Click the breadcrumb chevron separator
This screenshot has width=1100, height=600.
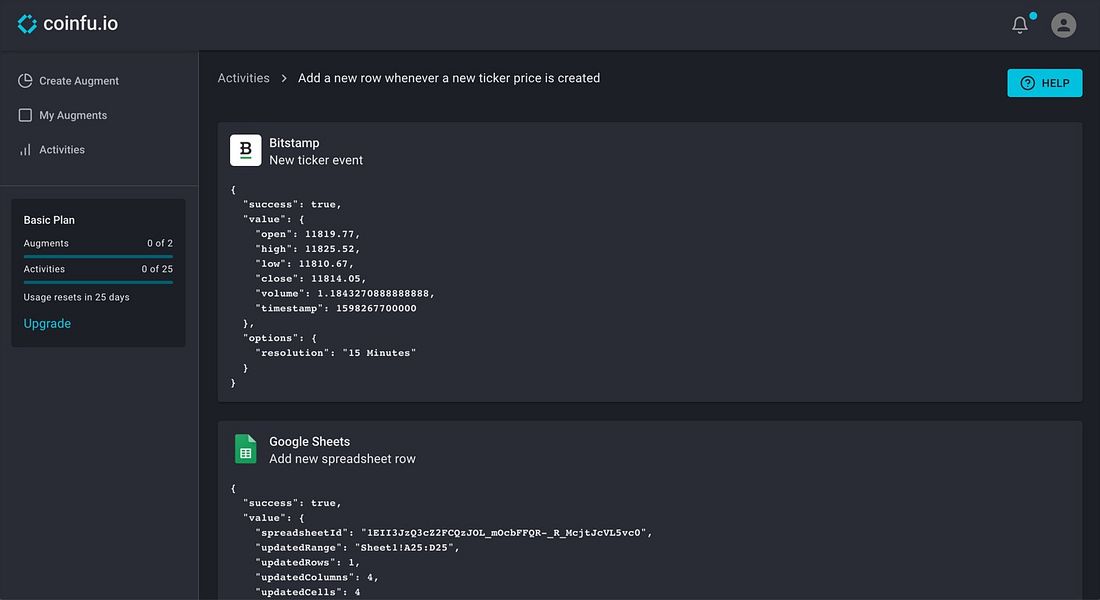[x=284, y=78]
